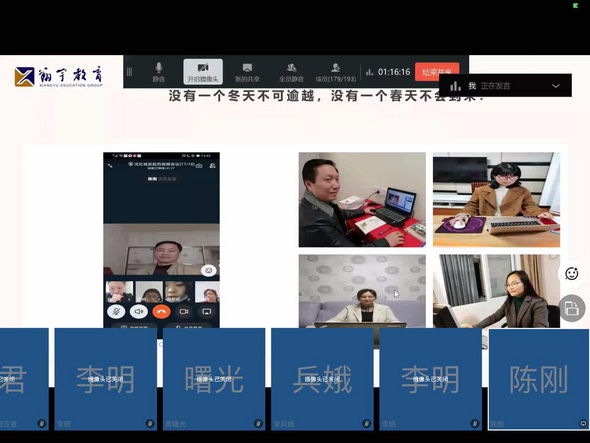
Task: Start a new share with 新的共享
Action: [247, 72]
